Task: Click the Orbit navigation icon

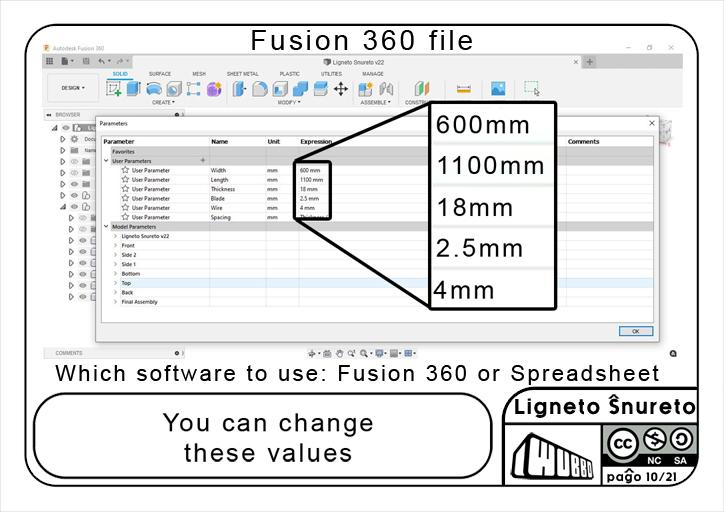Action: tap(312, 354)
